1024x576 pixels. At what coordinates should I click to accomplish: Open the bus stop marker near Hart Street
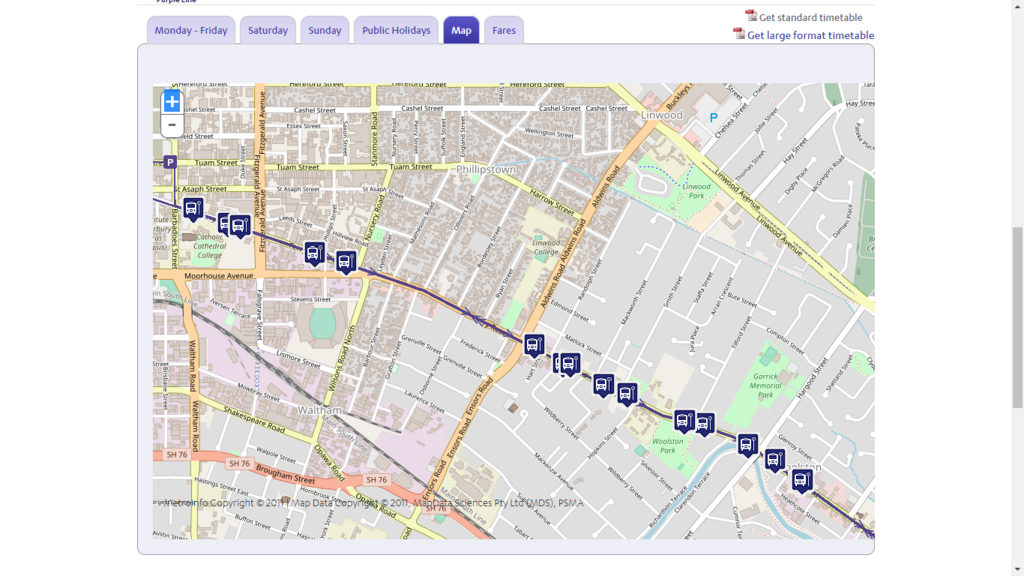570,364
